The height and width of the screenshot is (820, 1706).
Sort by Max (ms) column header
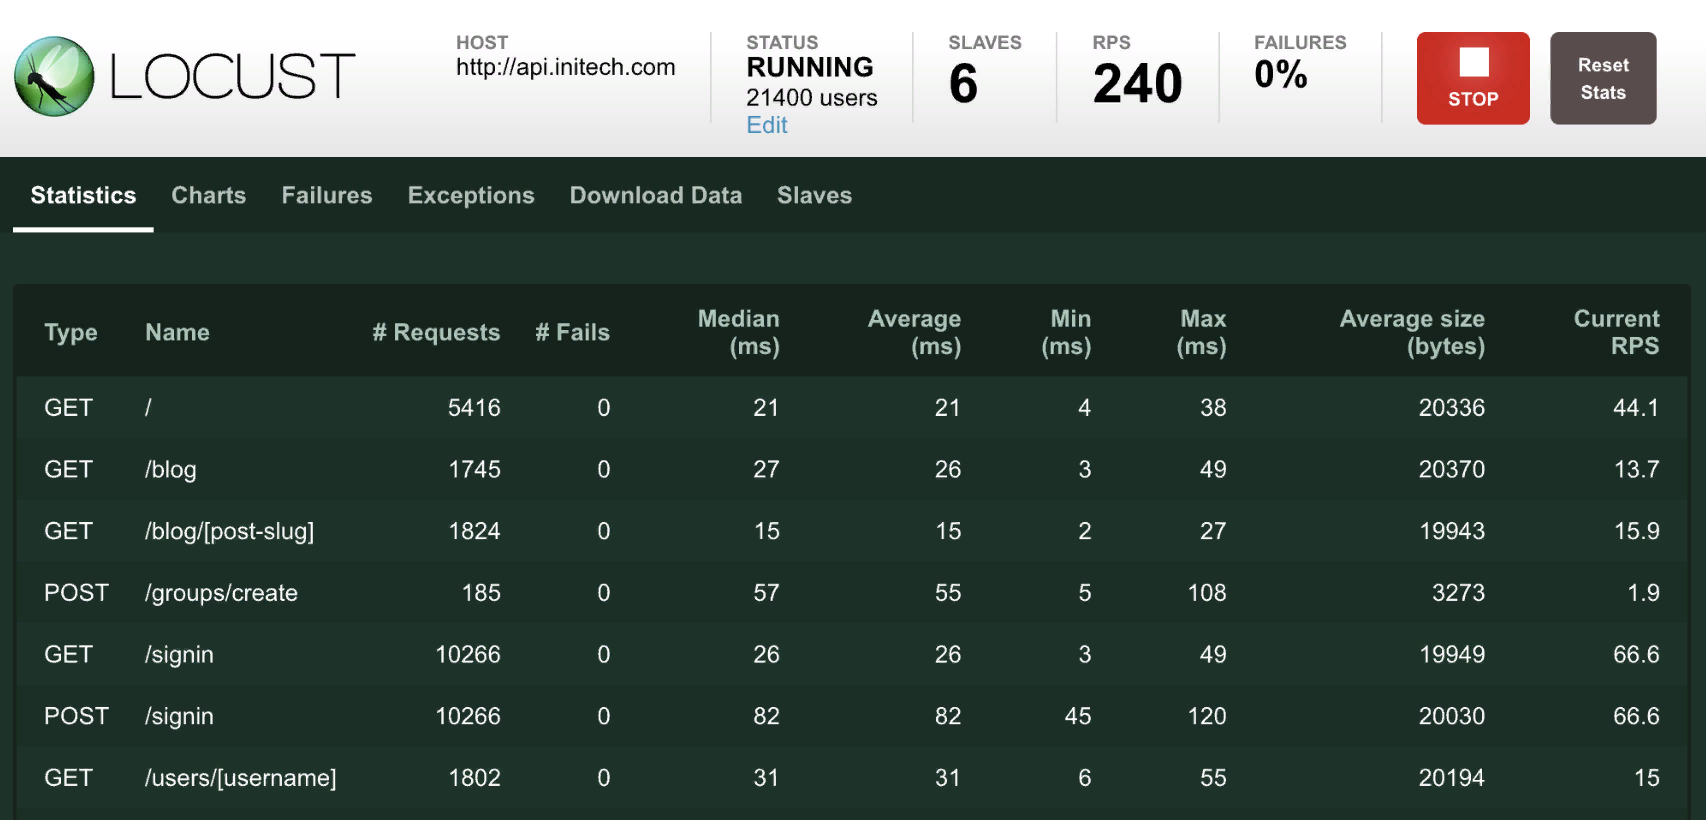pyautogui.click(x=1201, y=332)
